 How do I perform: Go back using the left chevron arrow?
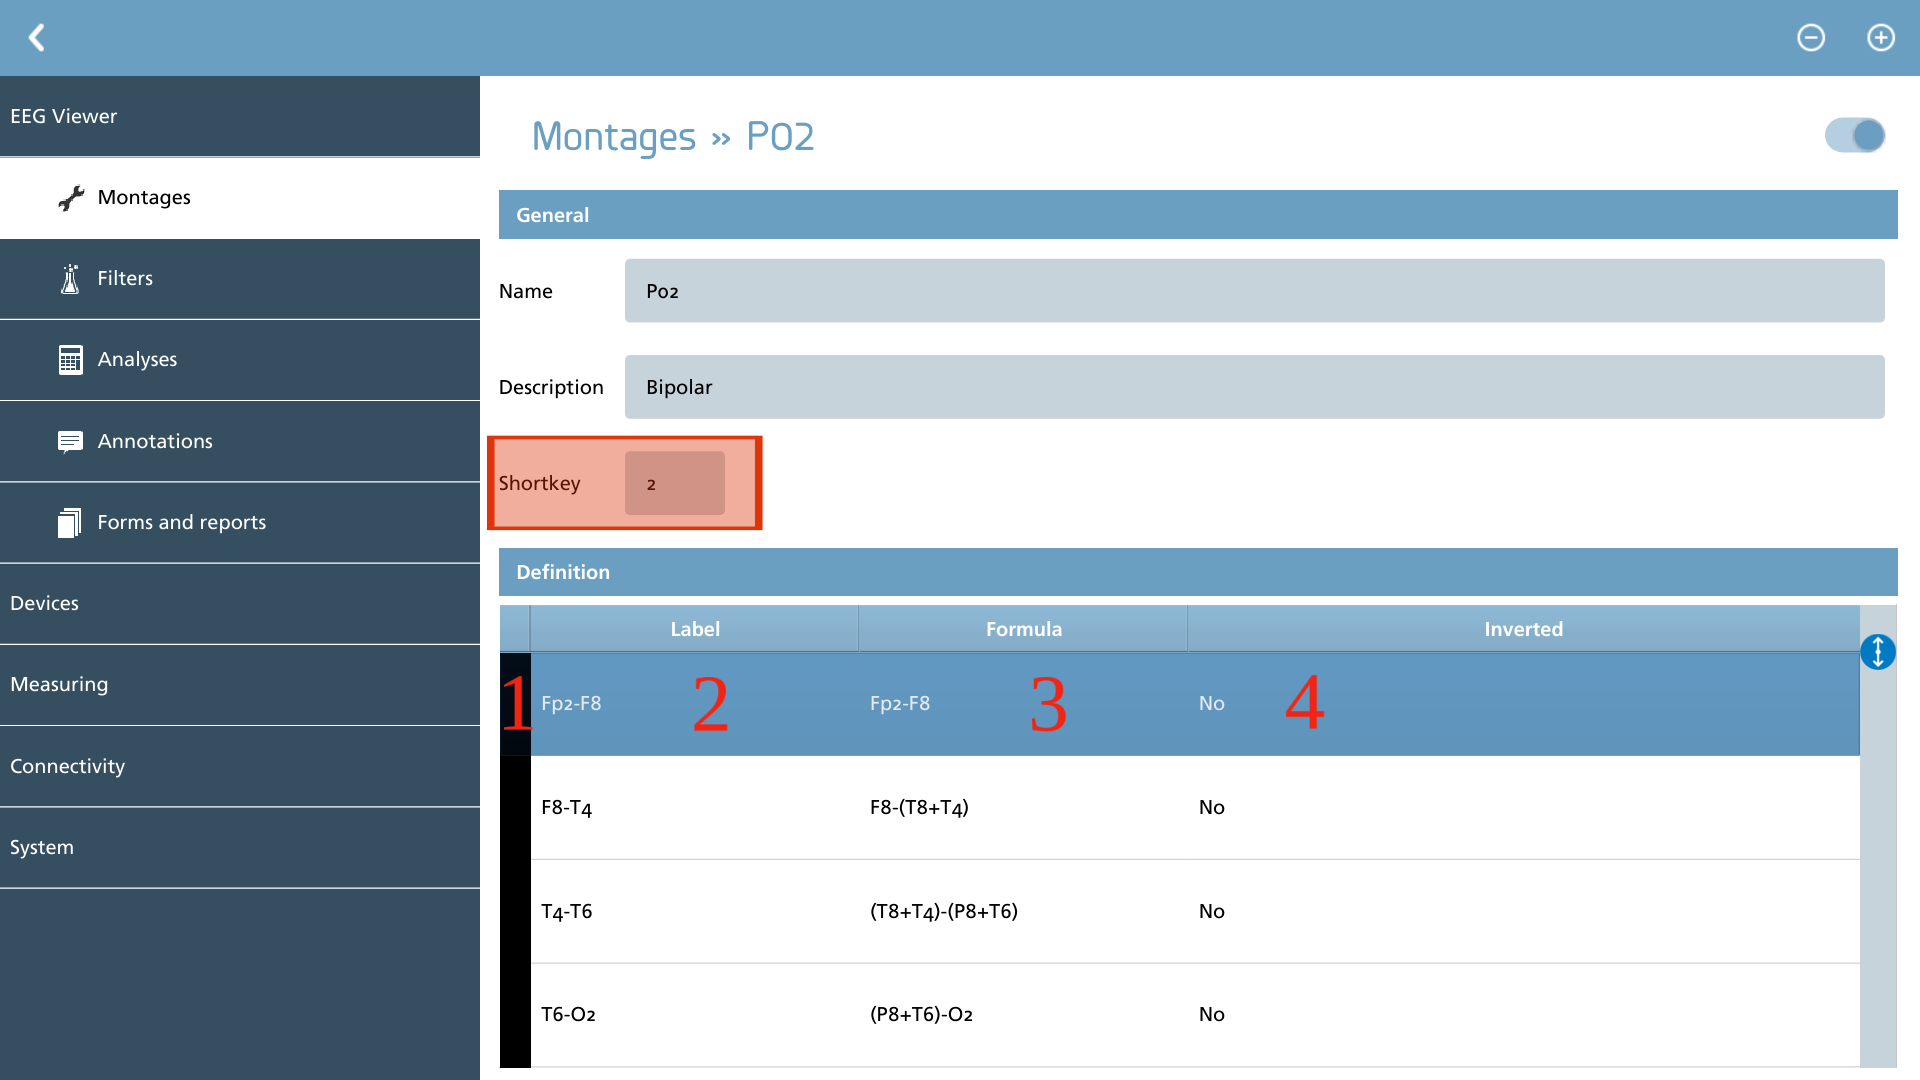(37, 38)
